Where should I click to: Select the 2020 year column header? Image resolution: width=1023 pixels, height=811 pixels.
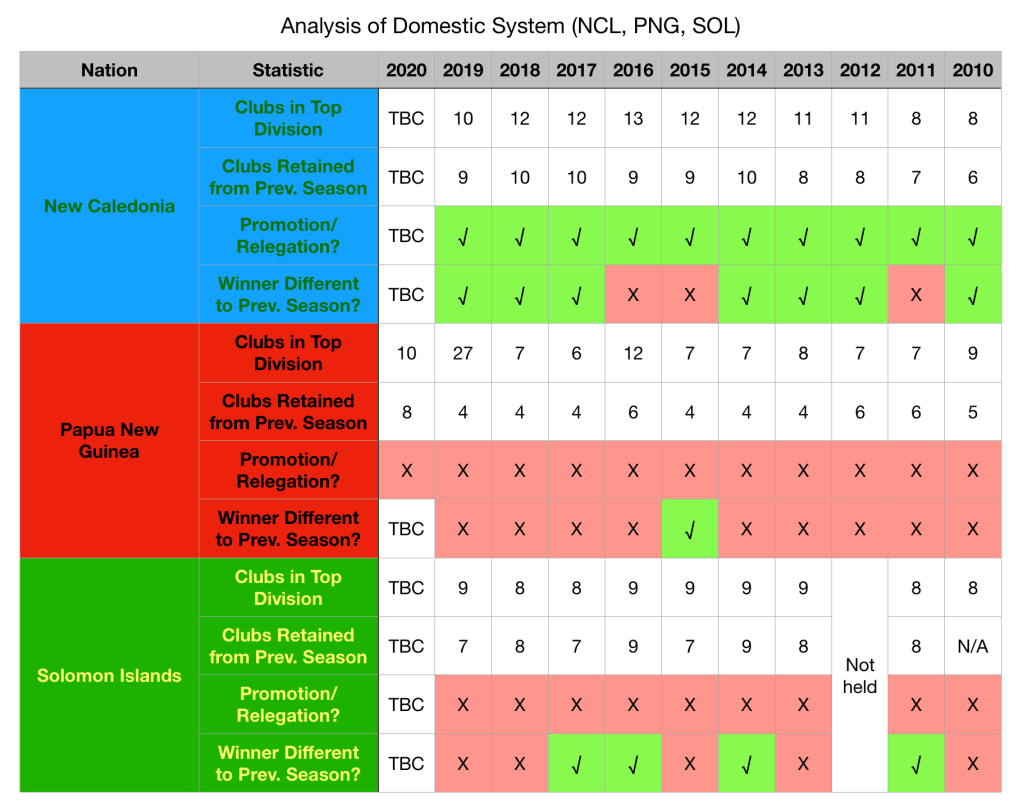click(406, 70)
